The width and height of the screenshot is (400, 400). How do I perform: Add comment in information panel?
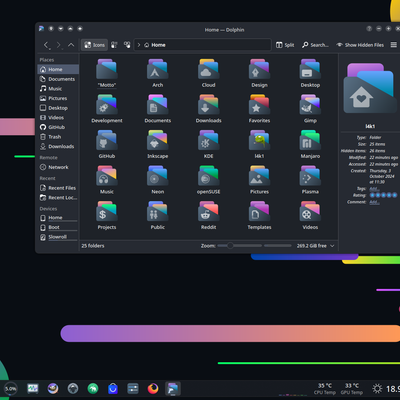374,202
